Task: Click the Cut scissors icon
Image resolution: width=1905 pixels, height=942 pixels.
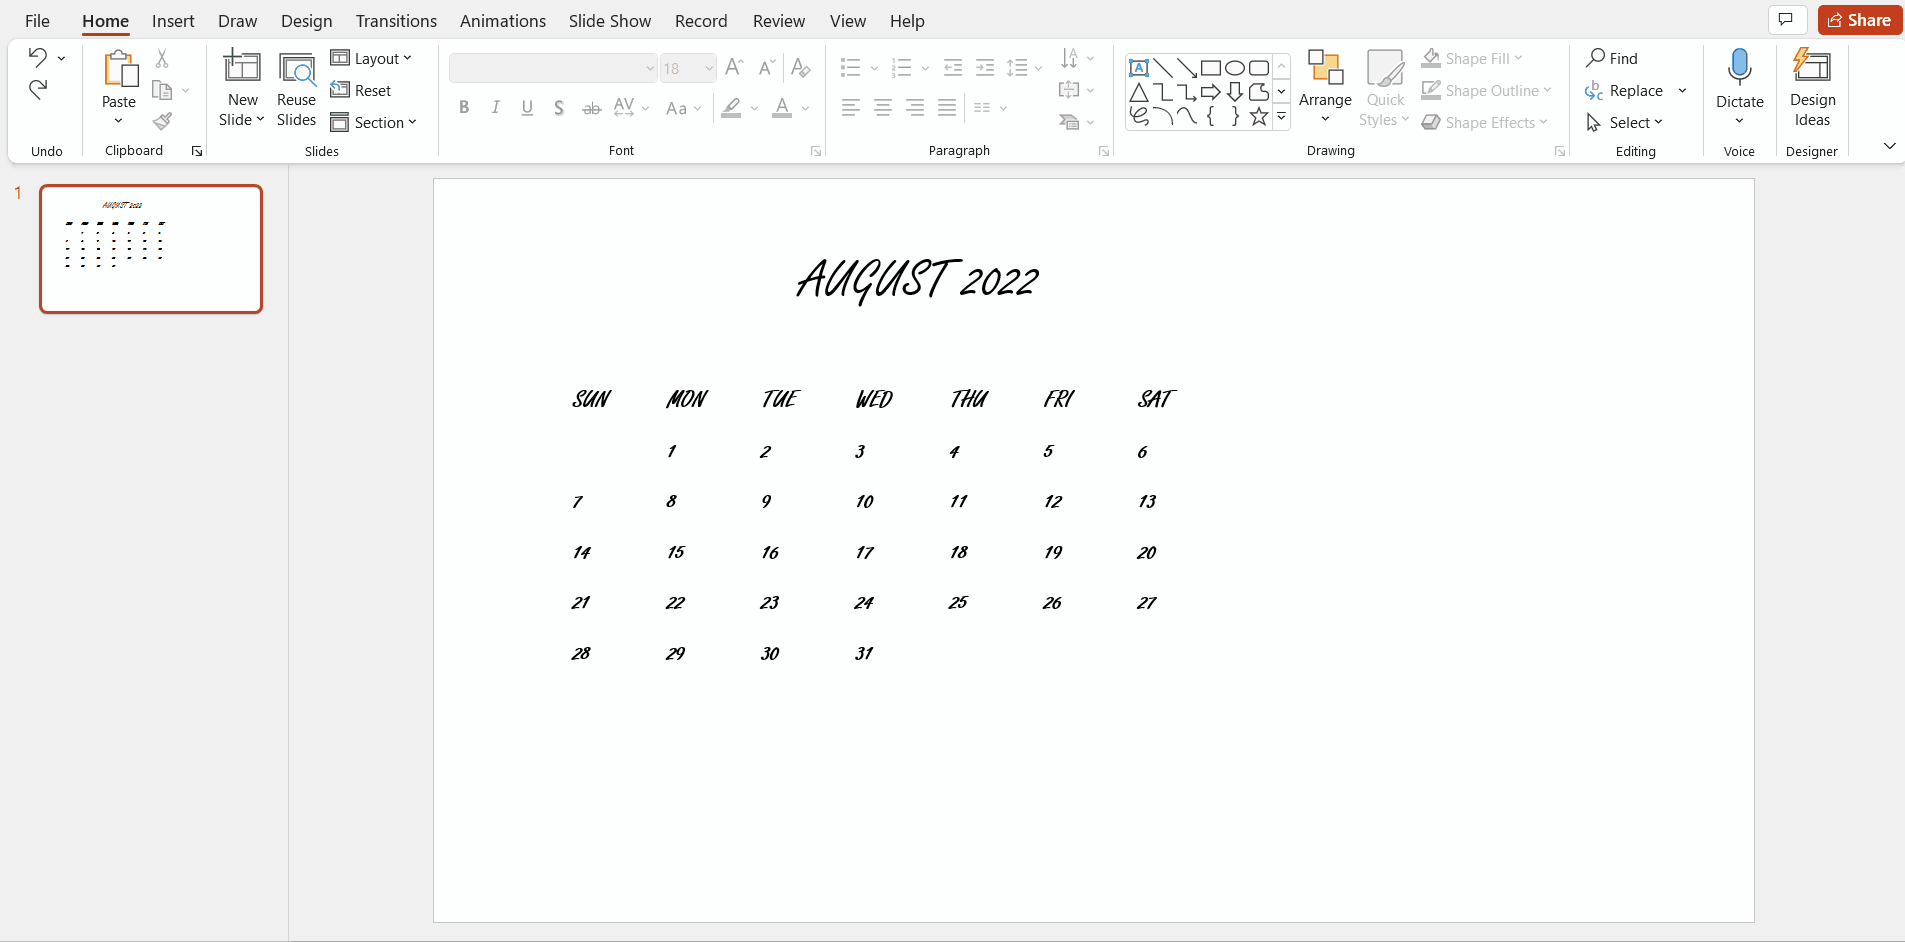Action: pyautogui.click(x=162, y=59)
